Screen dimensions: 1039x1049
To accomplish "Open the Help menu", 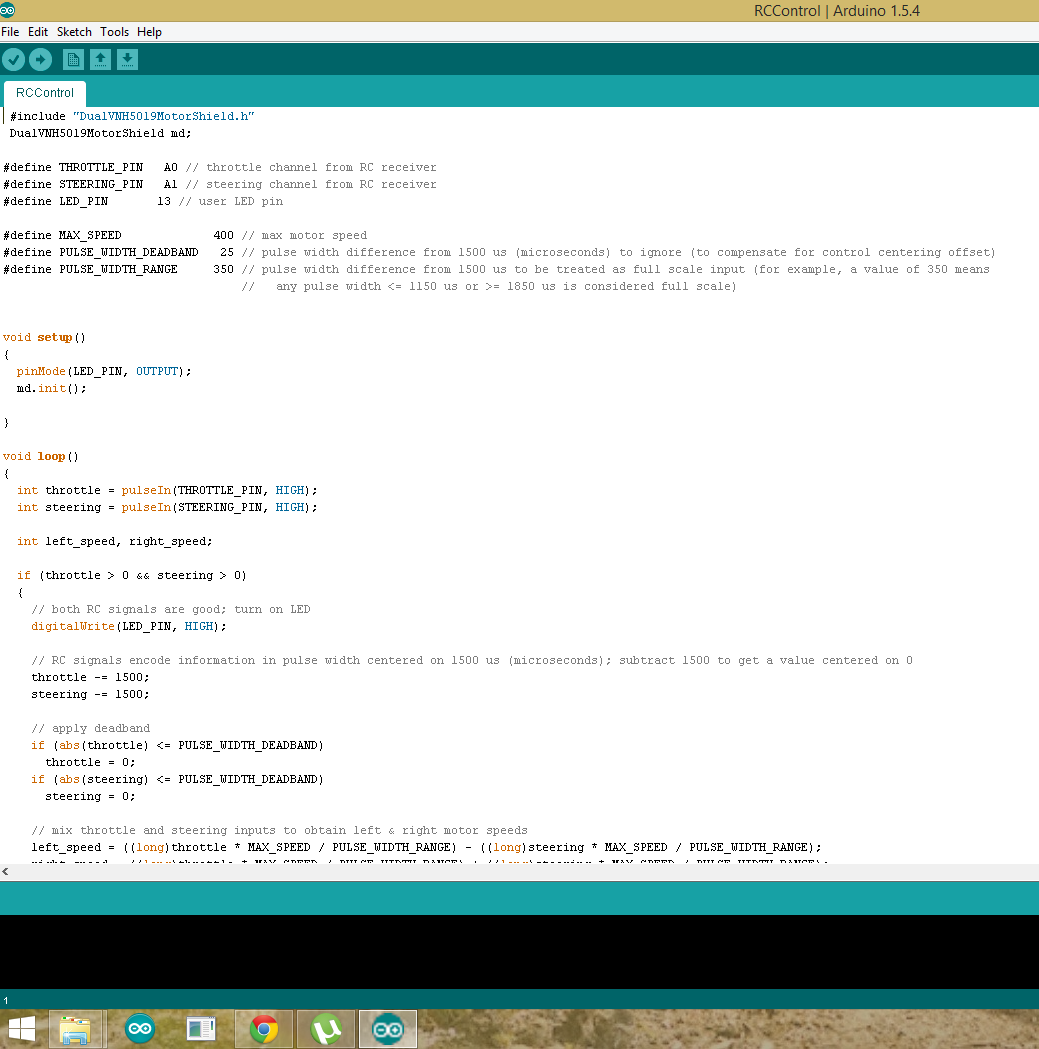I will (x=149, y=32).
